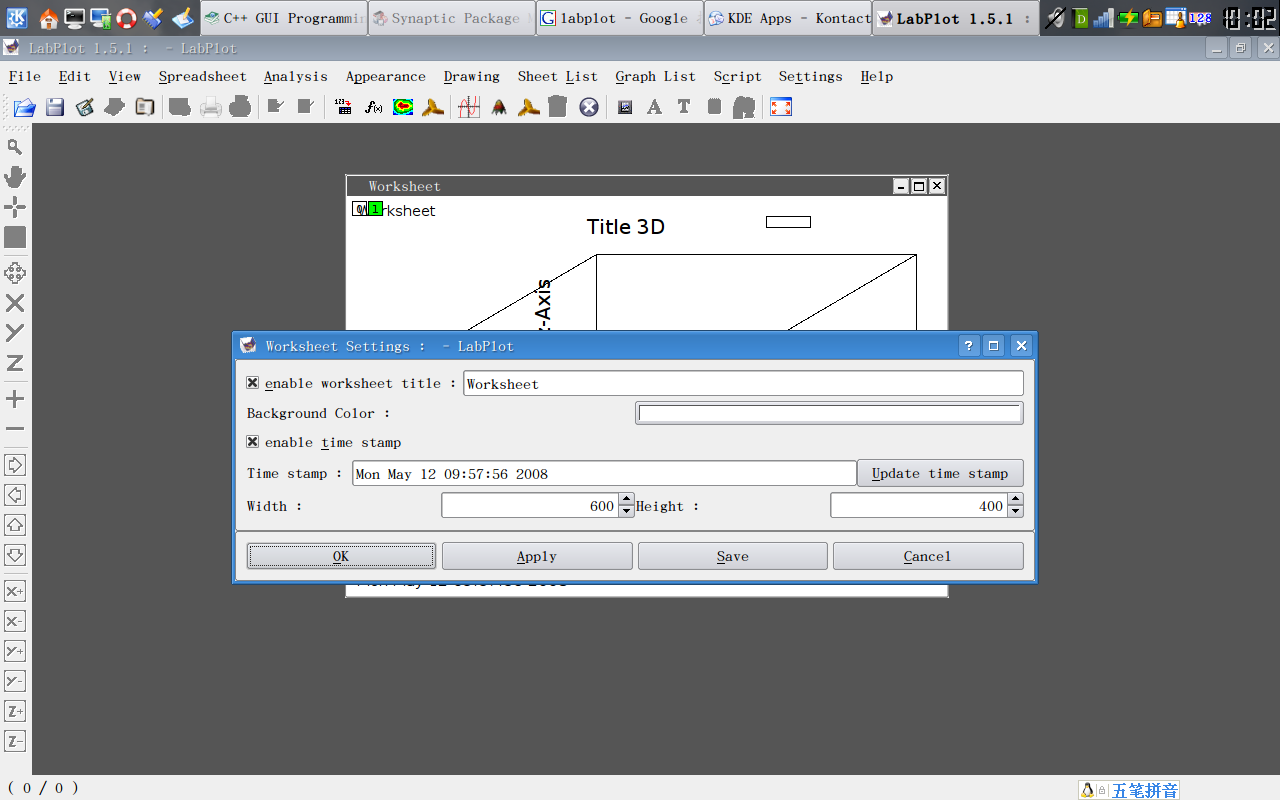Image resolution: width=1280 pixels, height=800 pixels.
Task: Switch to KDE Apps - Kontact taskbar window
Action: coord(787,18)
